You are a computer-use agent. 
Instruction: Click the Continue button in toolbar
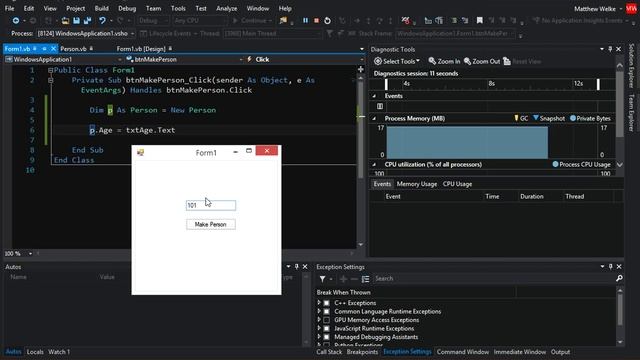[x=252, y=20]
